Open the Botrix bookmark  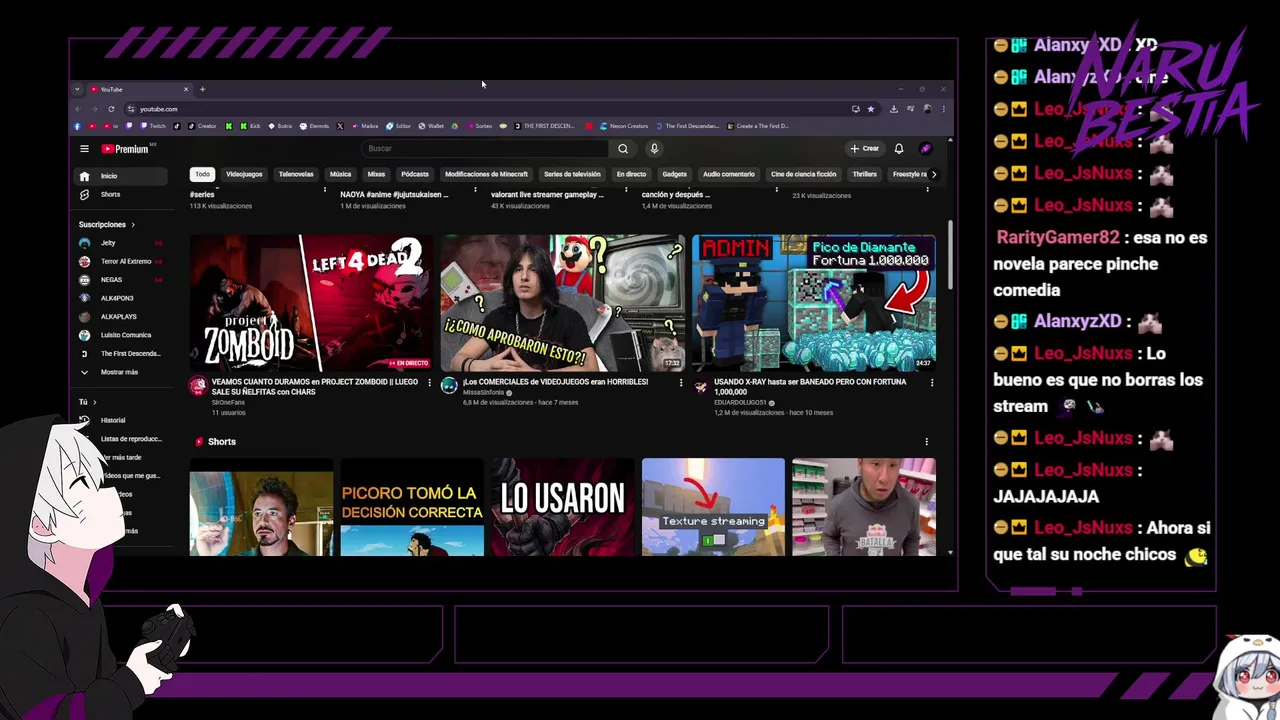[280, 126]
